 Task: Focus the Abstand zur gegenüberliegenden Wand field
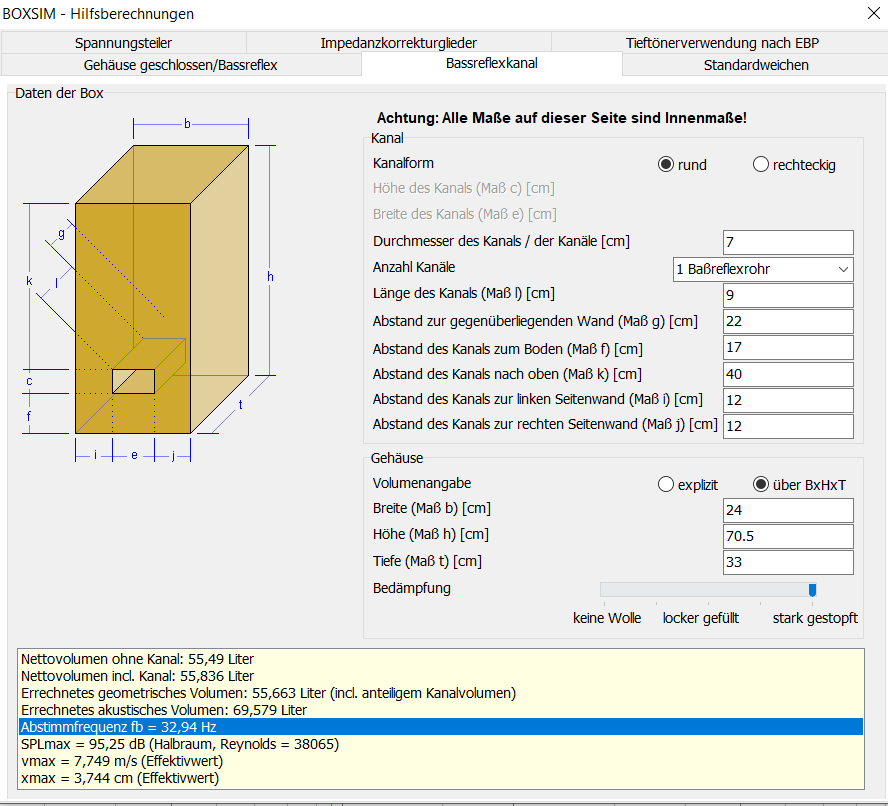pos(788,321)
